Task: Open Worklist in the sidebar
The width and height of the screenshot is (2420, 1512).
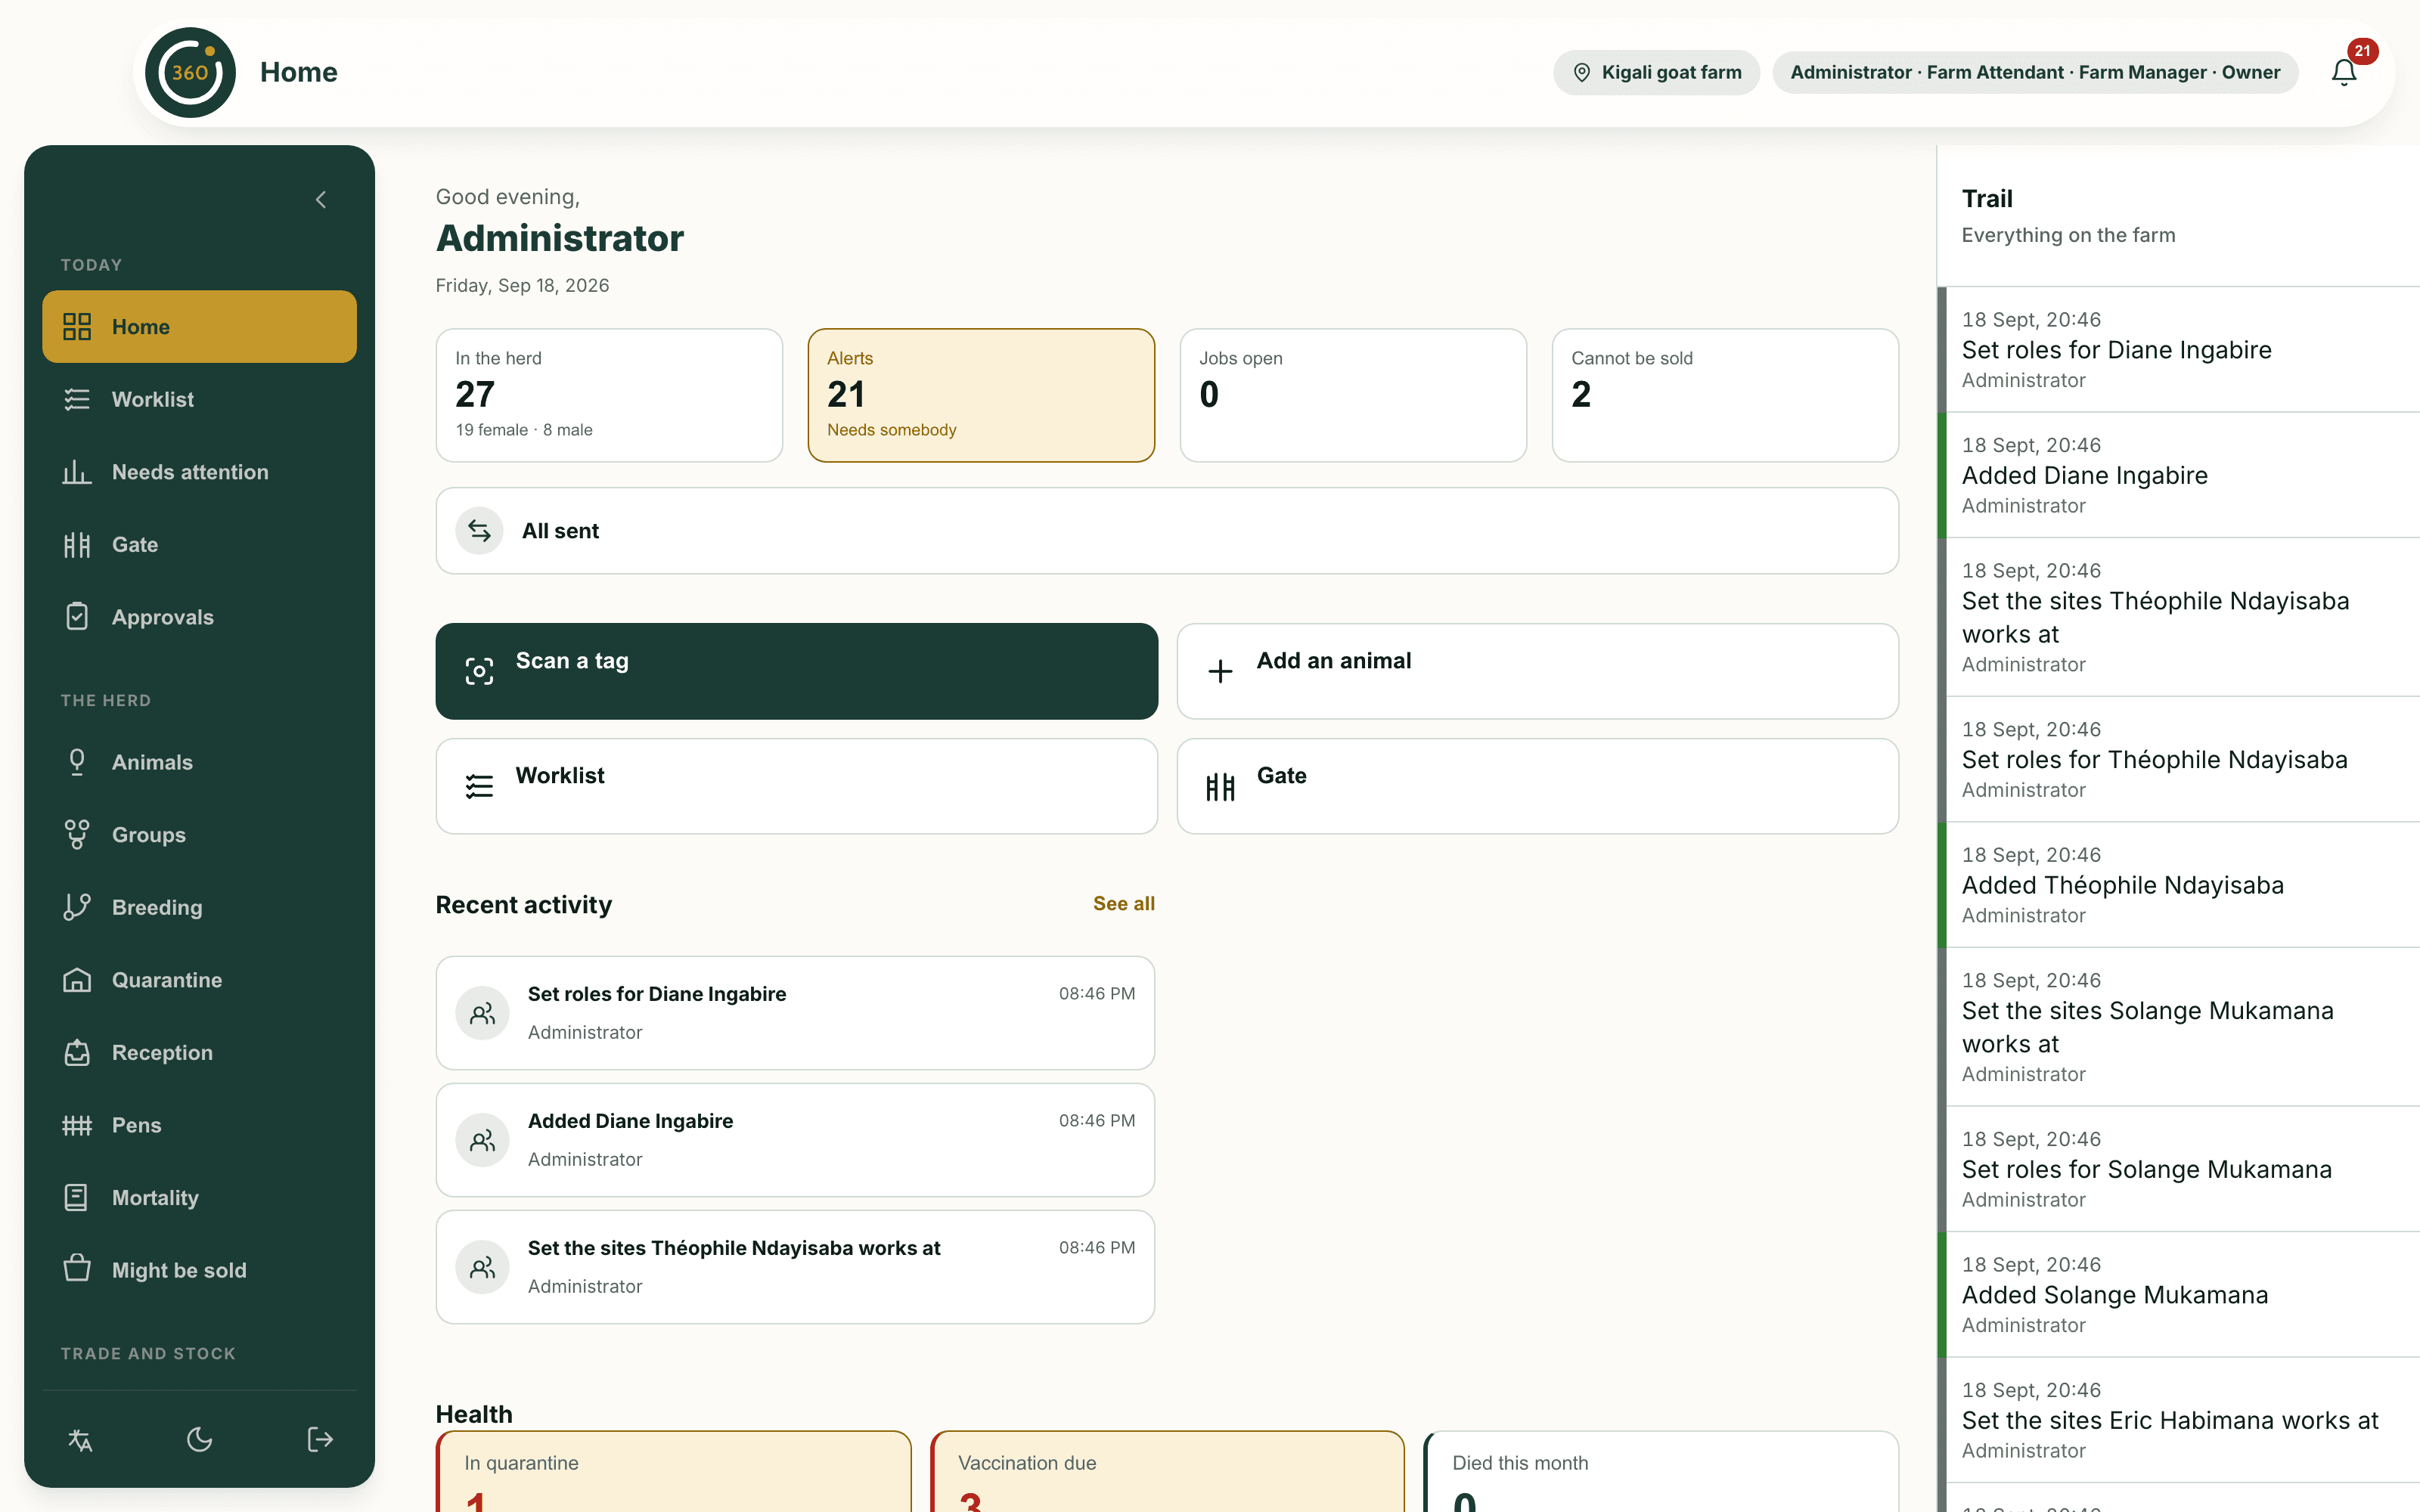Action: tap(199, 399)
